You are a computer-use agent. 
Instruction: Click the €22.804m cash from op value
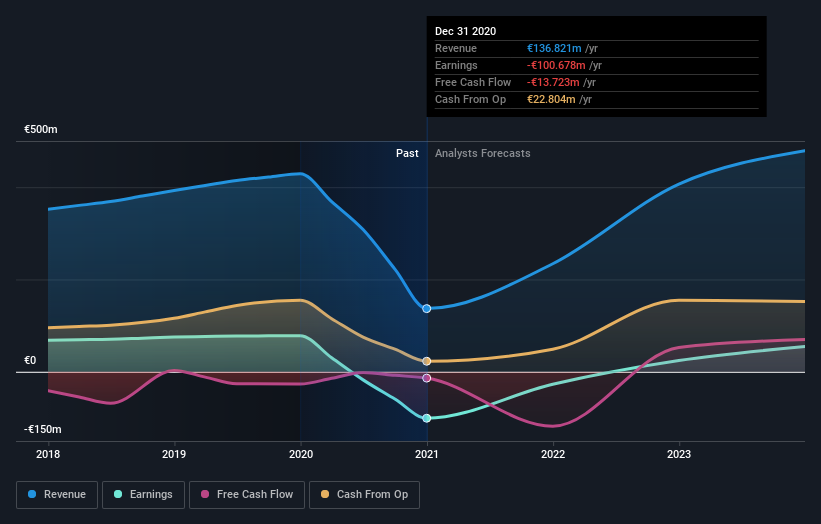[x=551, y=99]
